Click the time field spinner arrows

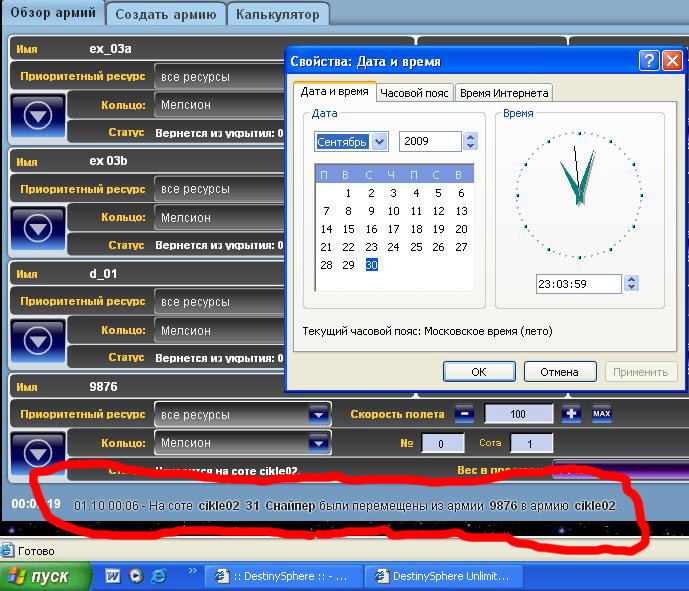click(631, 284)
